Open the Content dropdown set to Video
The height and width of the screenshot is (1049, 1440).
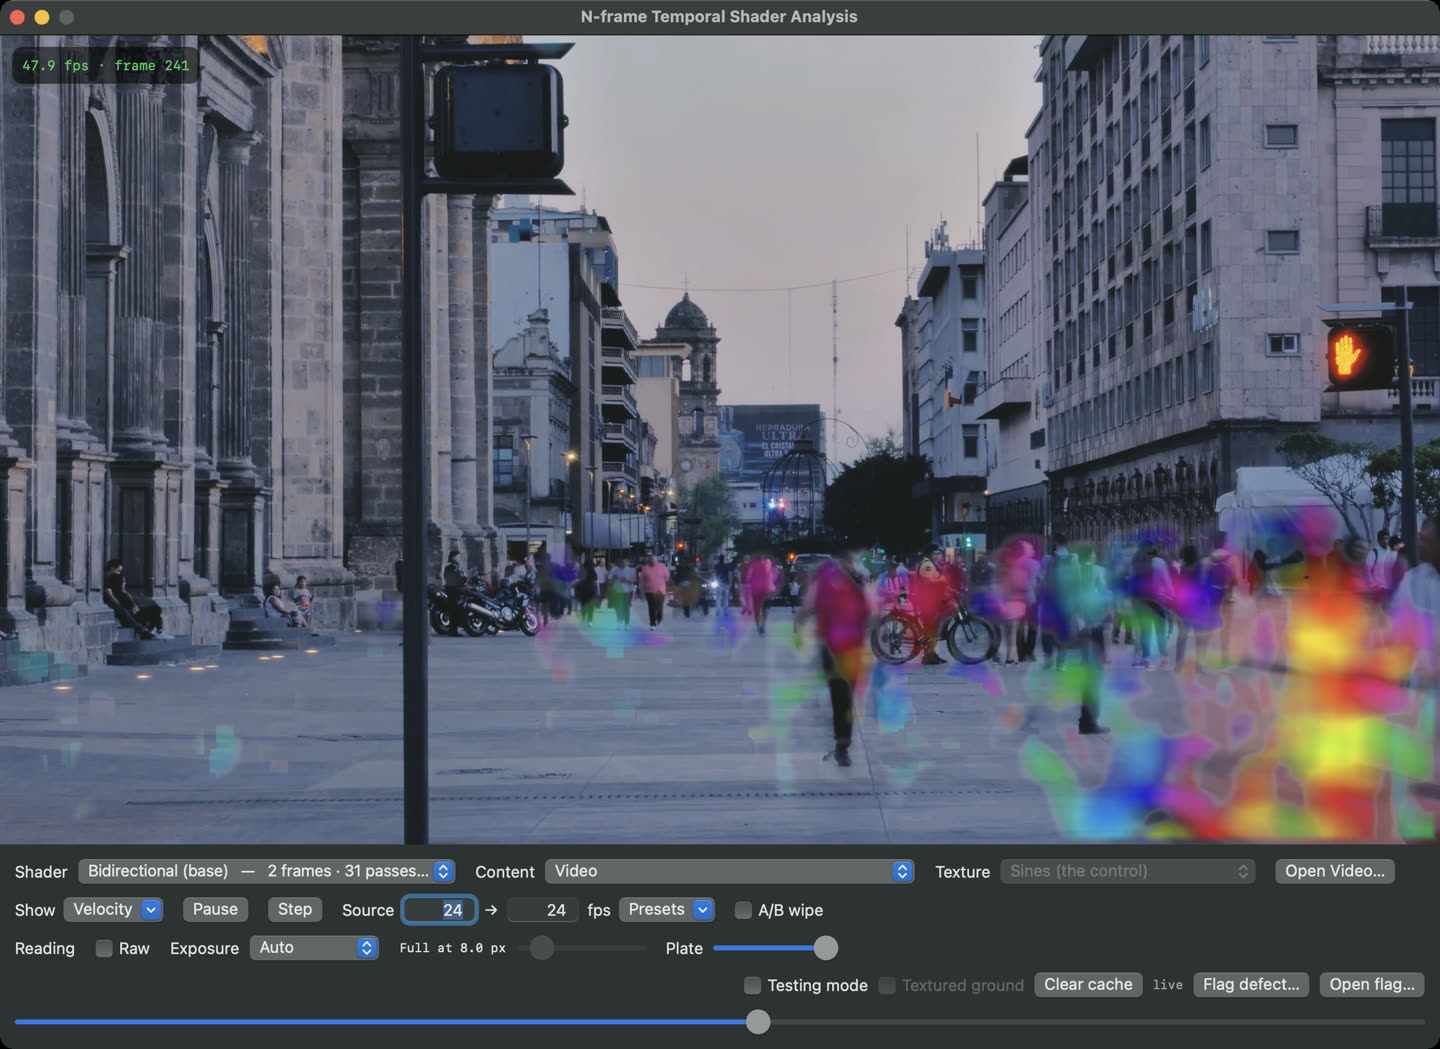(x=729, y=871)
